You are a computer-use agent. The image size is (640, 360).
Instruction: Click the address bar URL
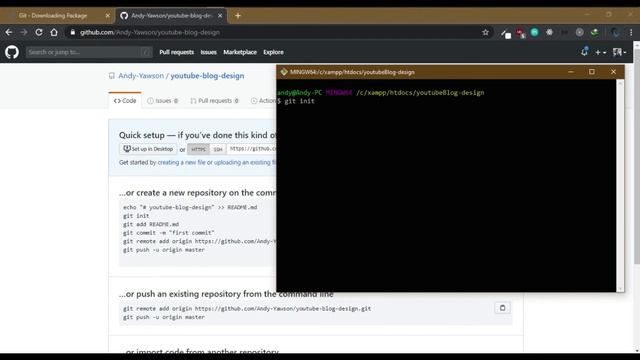click(150, 32)
